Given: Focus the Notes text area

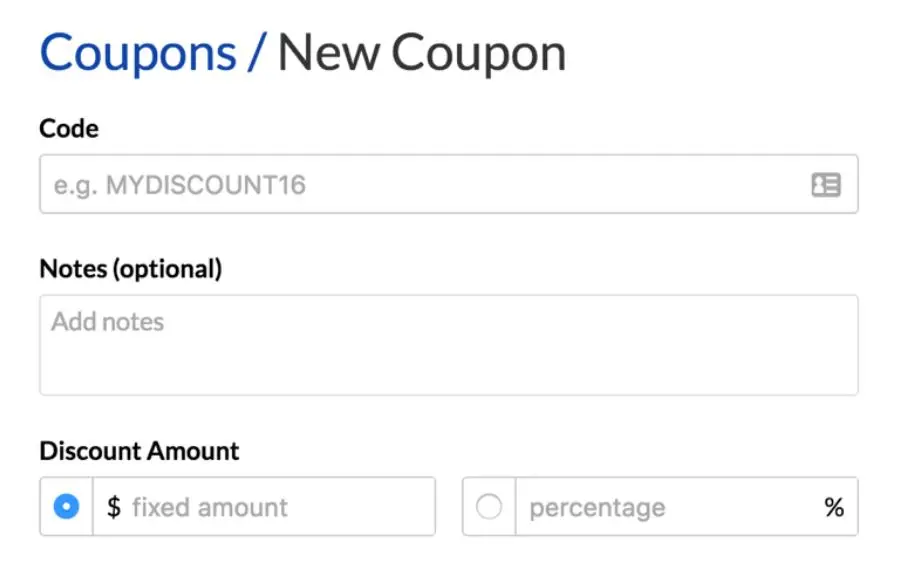Looking at the screenshot, I should coord(448,355).
